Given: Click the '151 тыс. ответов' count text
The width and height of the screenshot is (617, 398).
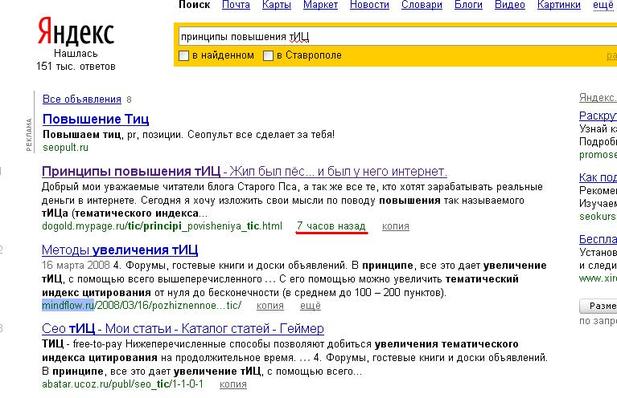Looking at the screenshot, I should (x=76, y=67).
